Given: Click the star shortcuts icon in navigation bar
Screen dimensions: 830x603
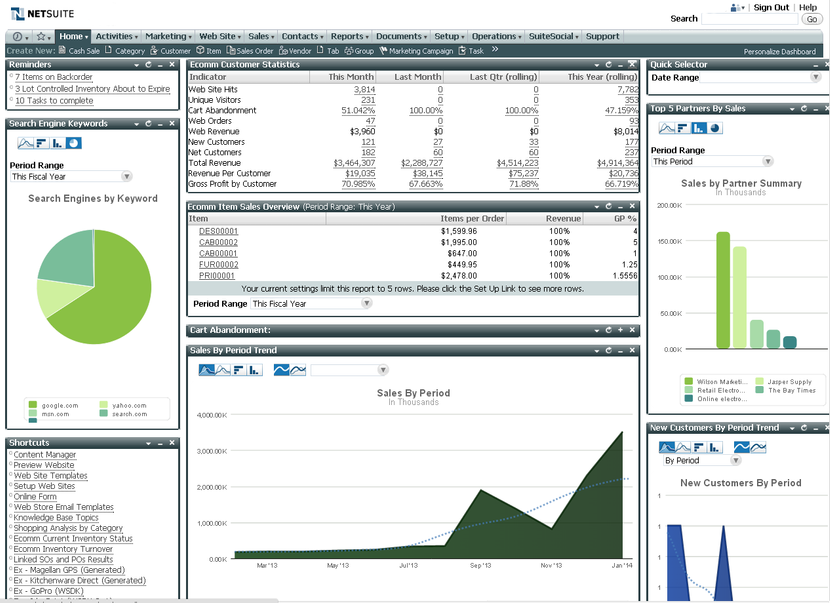Looking at the screenshot, I should tap(42, 37).
